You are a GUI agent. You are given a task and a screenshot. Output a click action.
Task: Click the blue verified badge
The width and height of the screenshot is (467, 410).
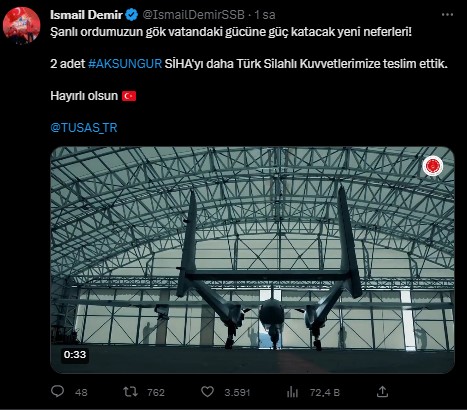click(132, 15)
